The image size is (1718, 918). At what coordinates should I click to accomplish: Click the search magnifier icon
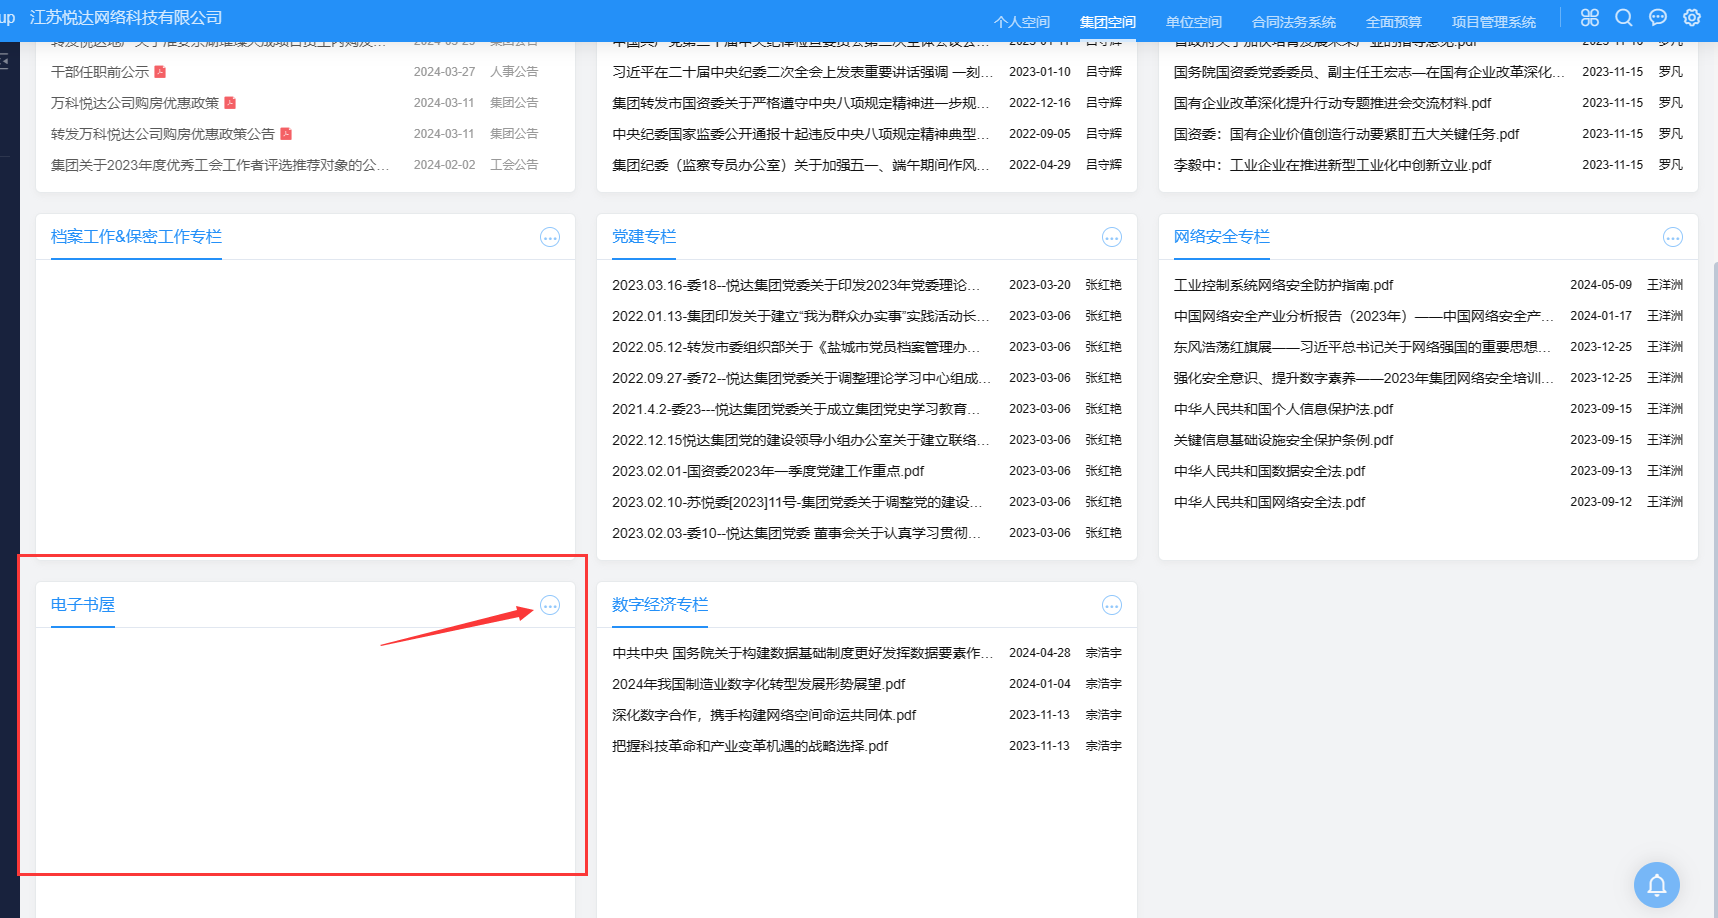[1624, 18]
